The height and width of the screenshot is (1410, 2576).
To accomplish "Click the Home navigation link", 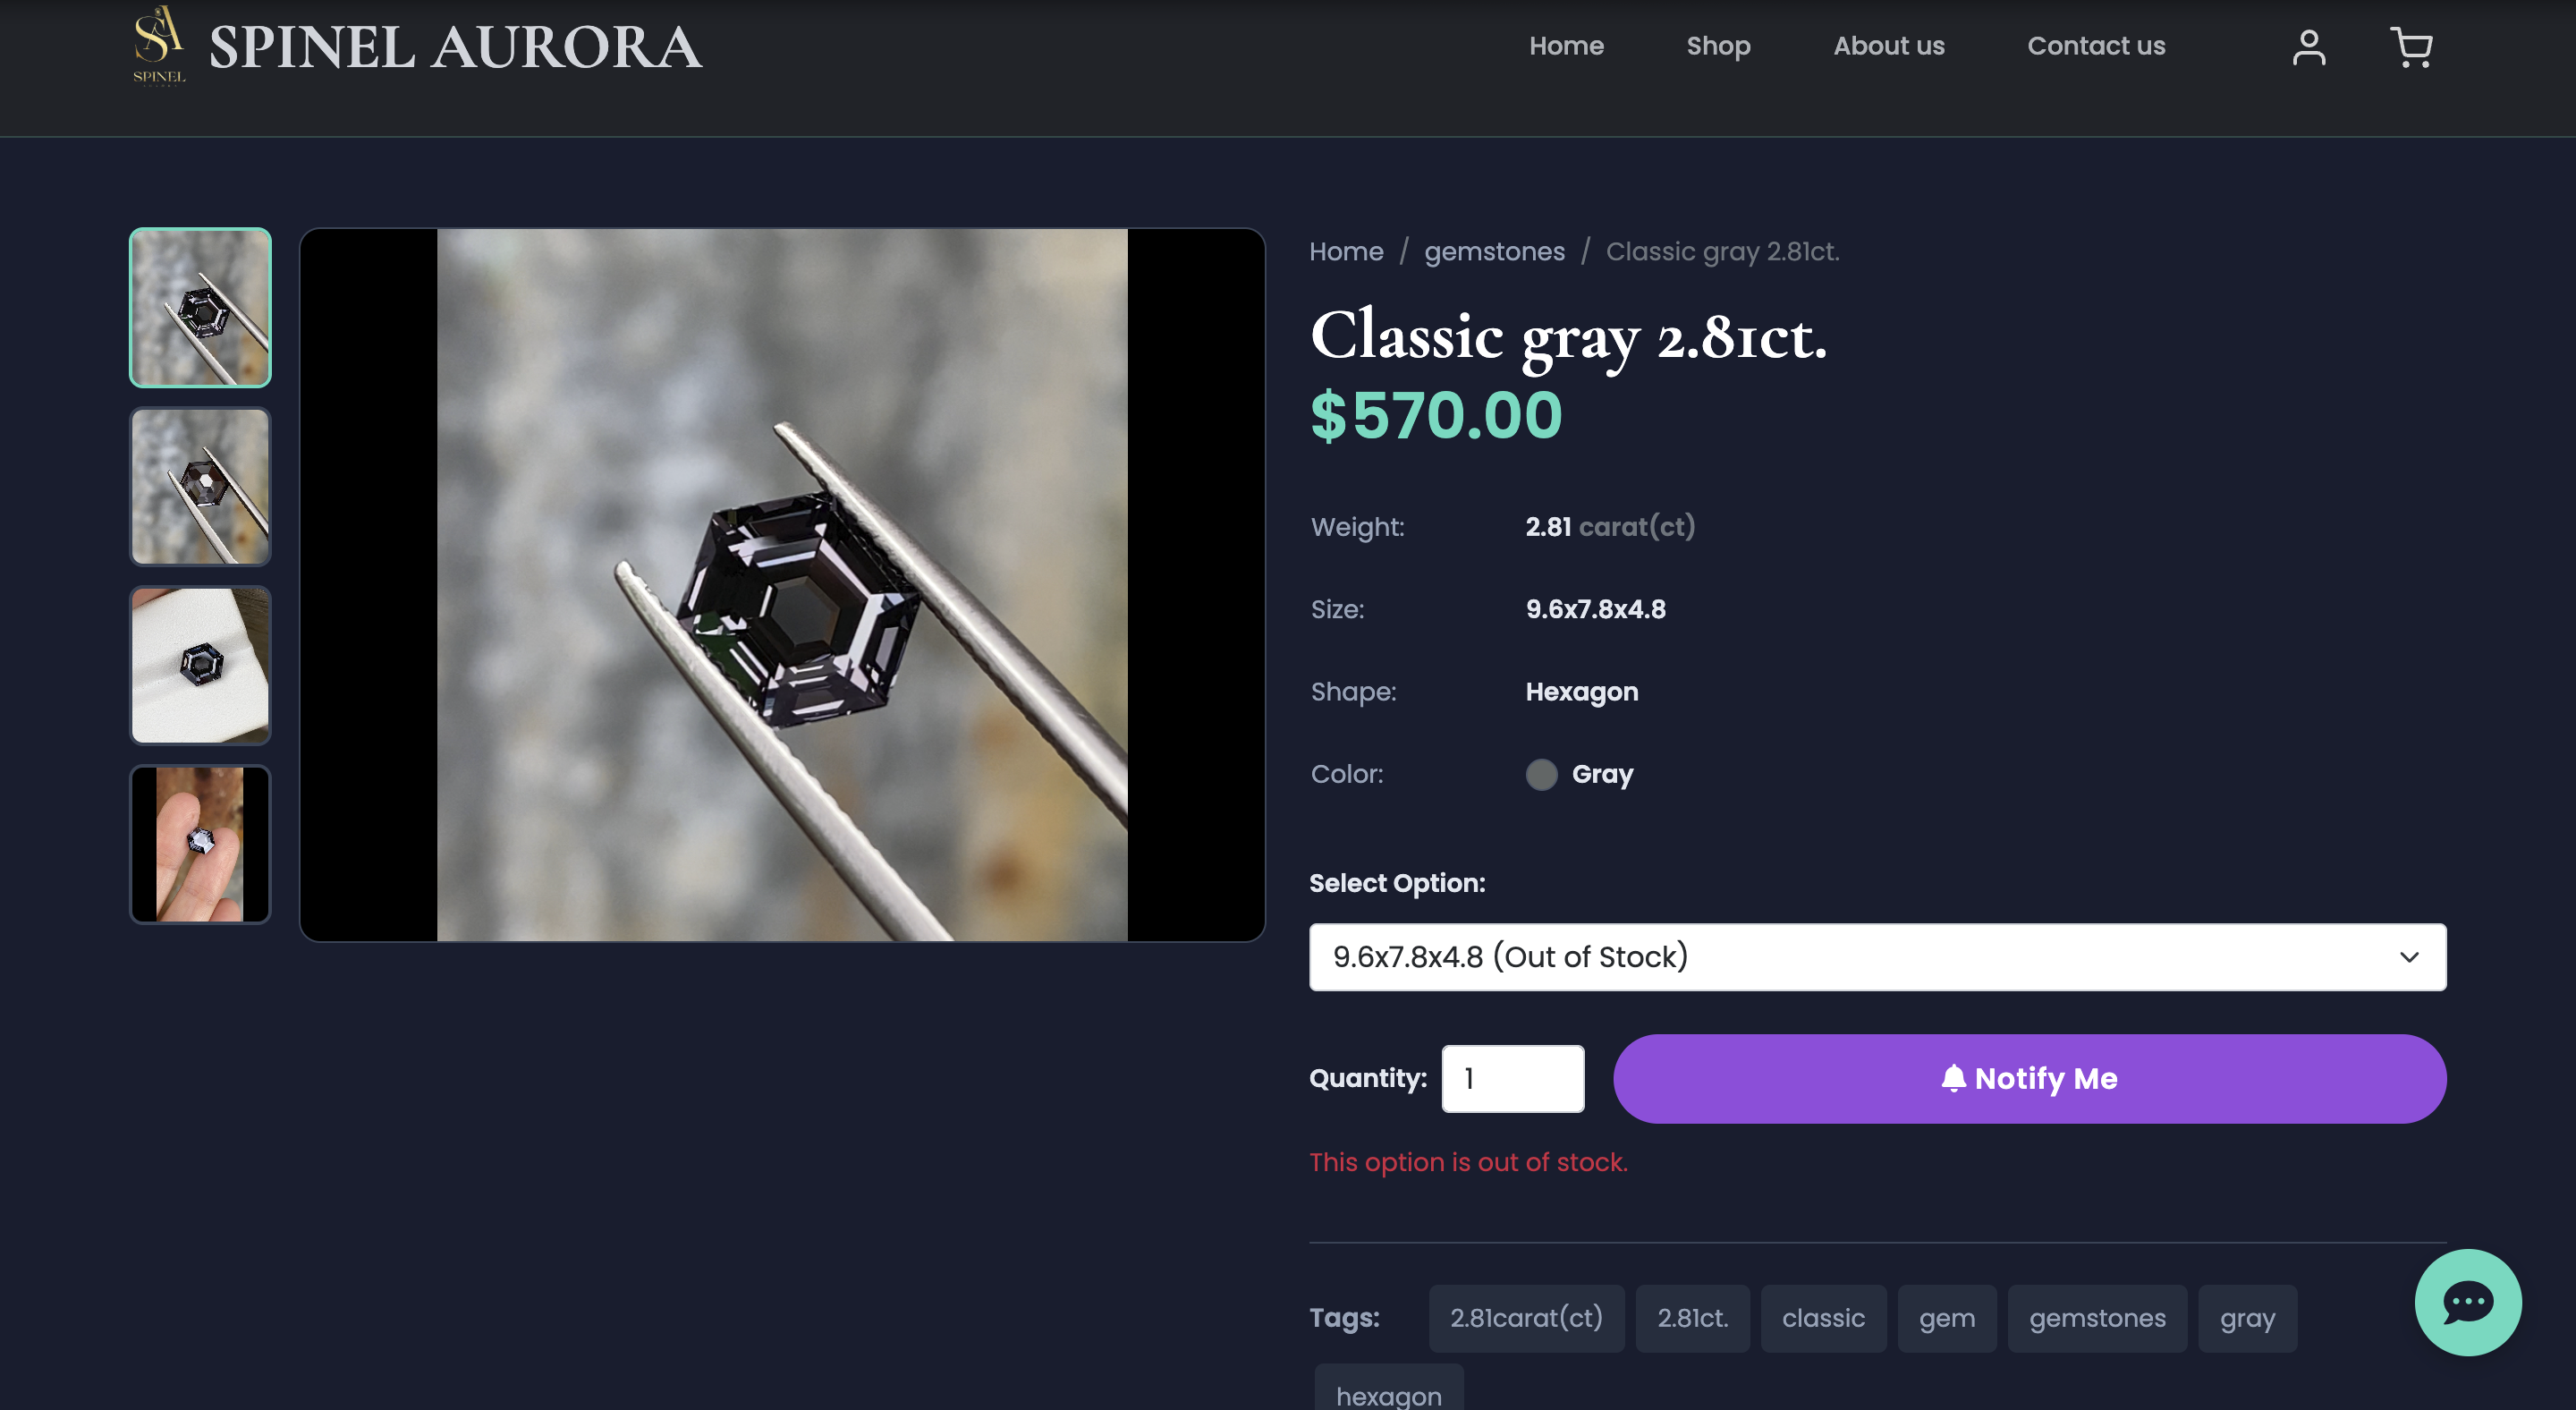I will [x=1566, y=46].
